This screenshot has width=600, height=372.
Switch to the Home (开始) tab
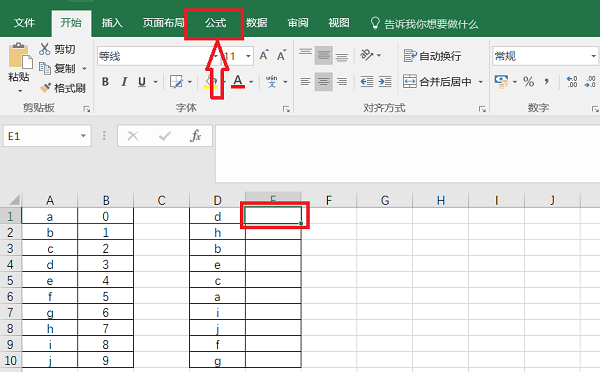[x=71, y=23]
